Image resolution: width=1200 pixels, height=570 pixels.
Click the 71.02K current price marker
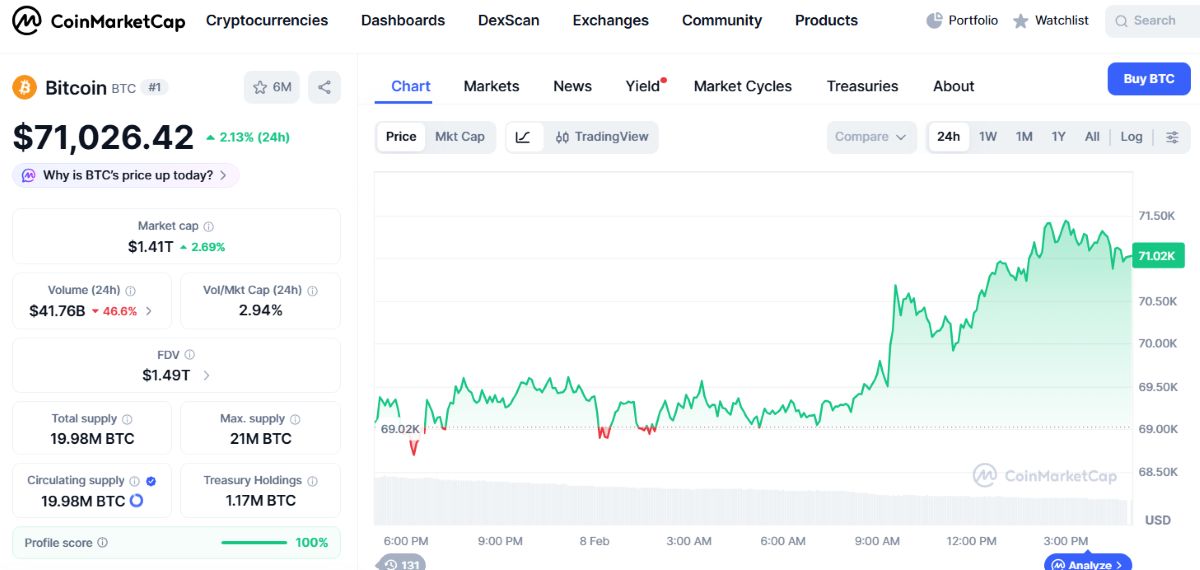coord(1158,255)
